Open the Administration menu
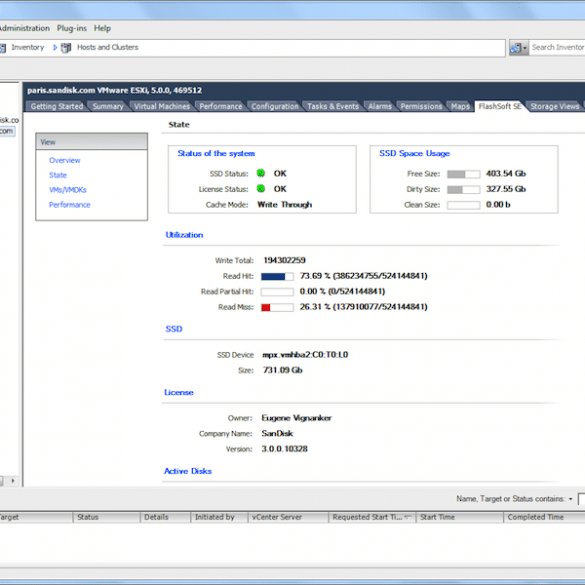585x585 pixels. click(x=24, y=28)
